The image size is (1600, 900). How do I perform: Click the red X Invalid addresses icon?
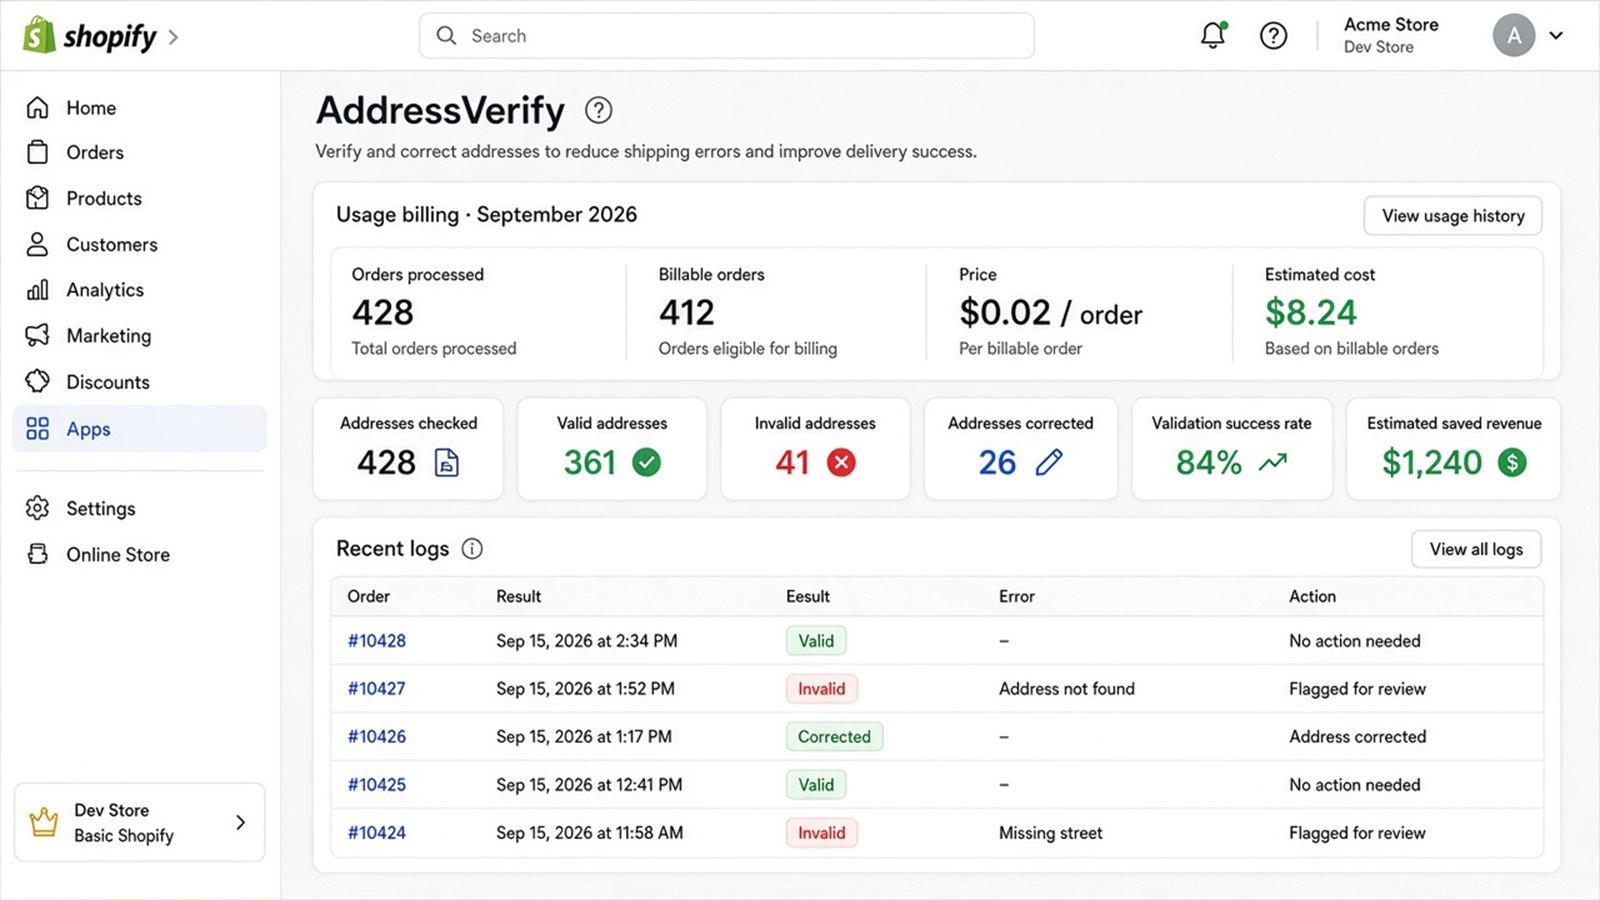(x=842, y=462)
